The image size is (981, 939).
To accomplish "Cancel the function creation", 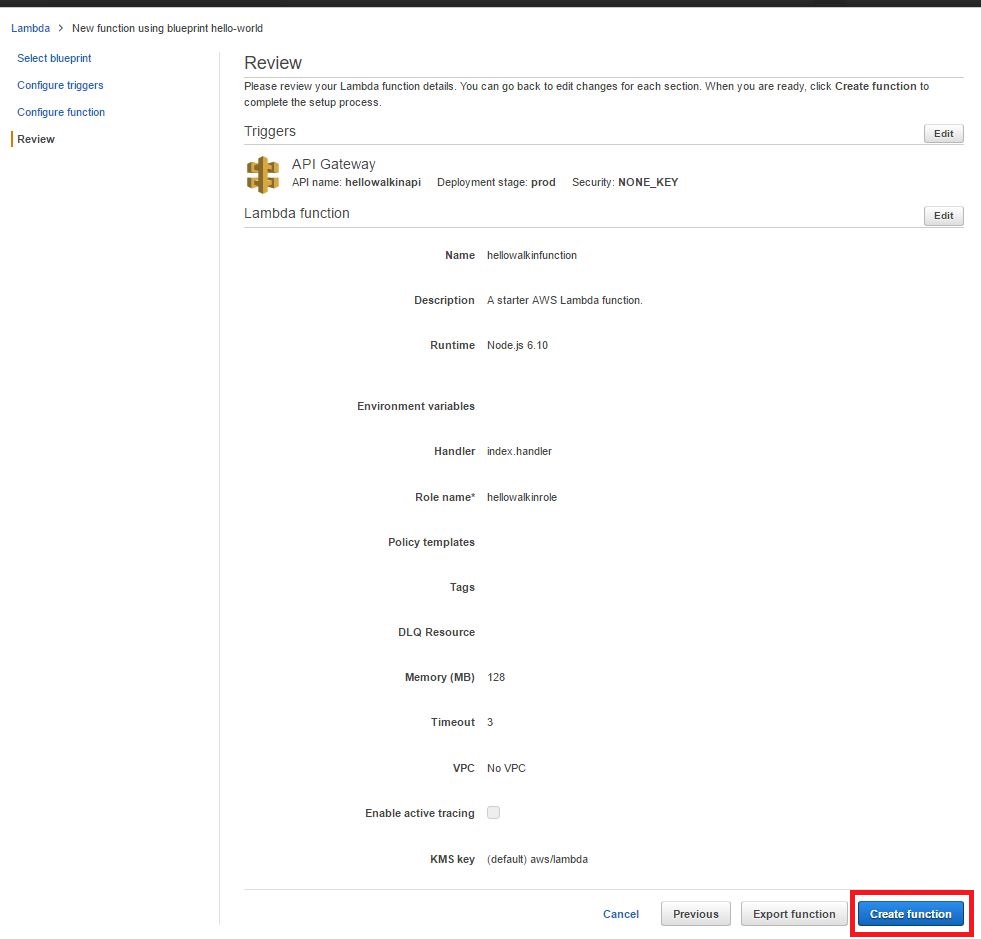I will (x=620, y=913).
